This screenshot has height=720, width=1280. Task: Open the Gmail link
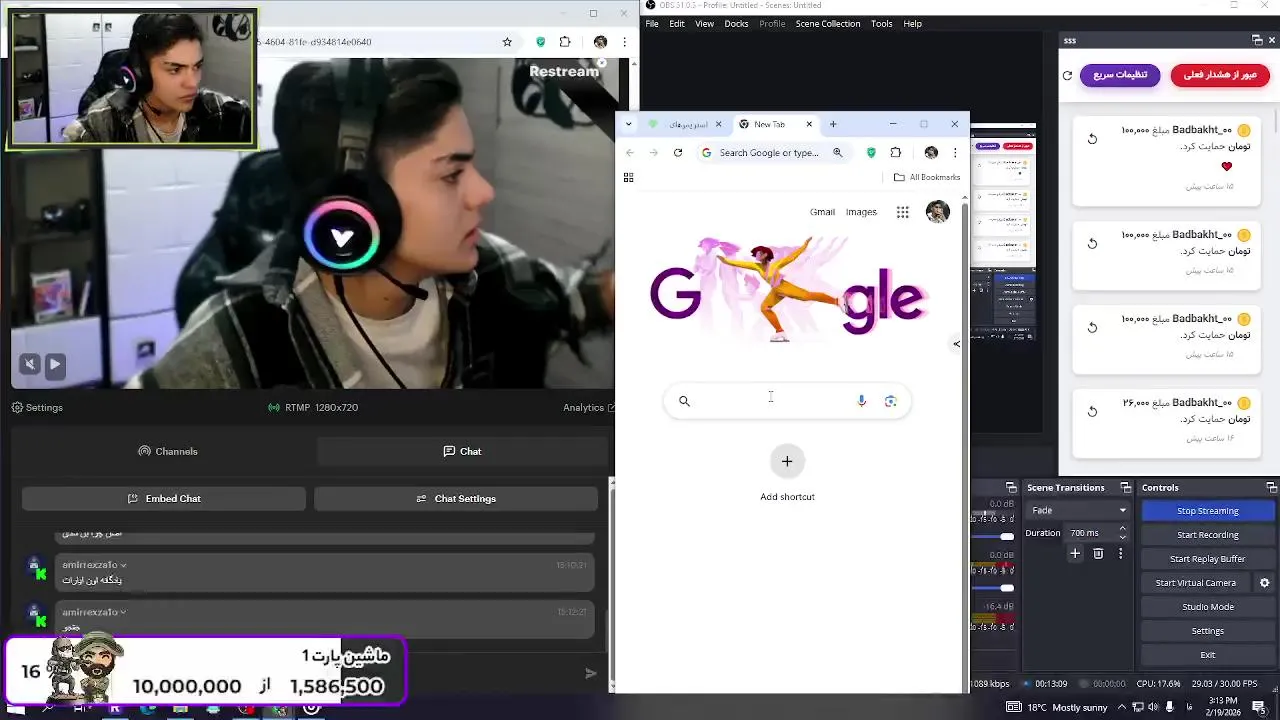coord(822,212)
